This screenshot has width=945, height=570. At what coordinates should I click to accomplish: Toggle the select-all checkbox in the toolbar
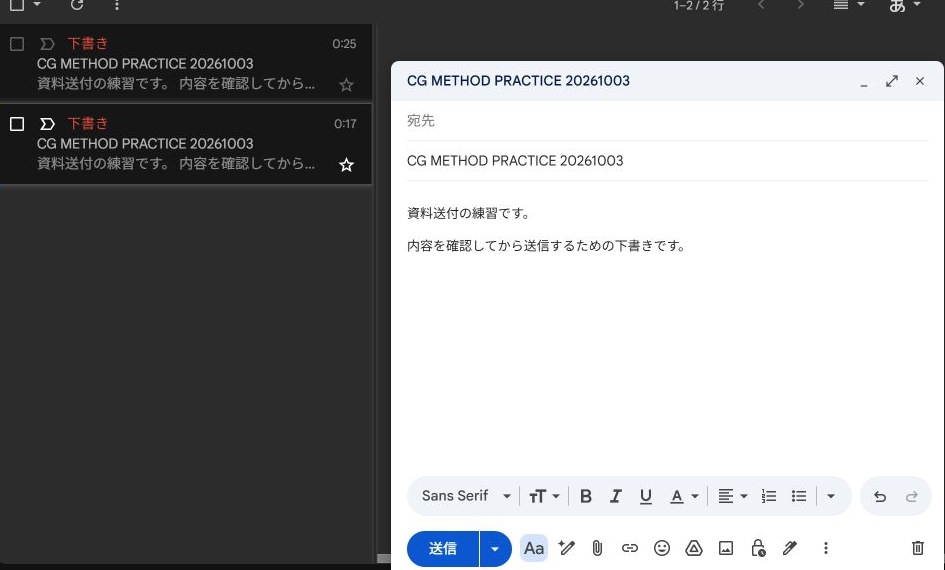coord(17,5)
